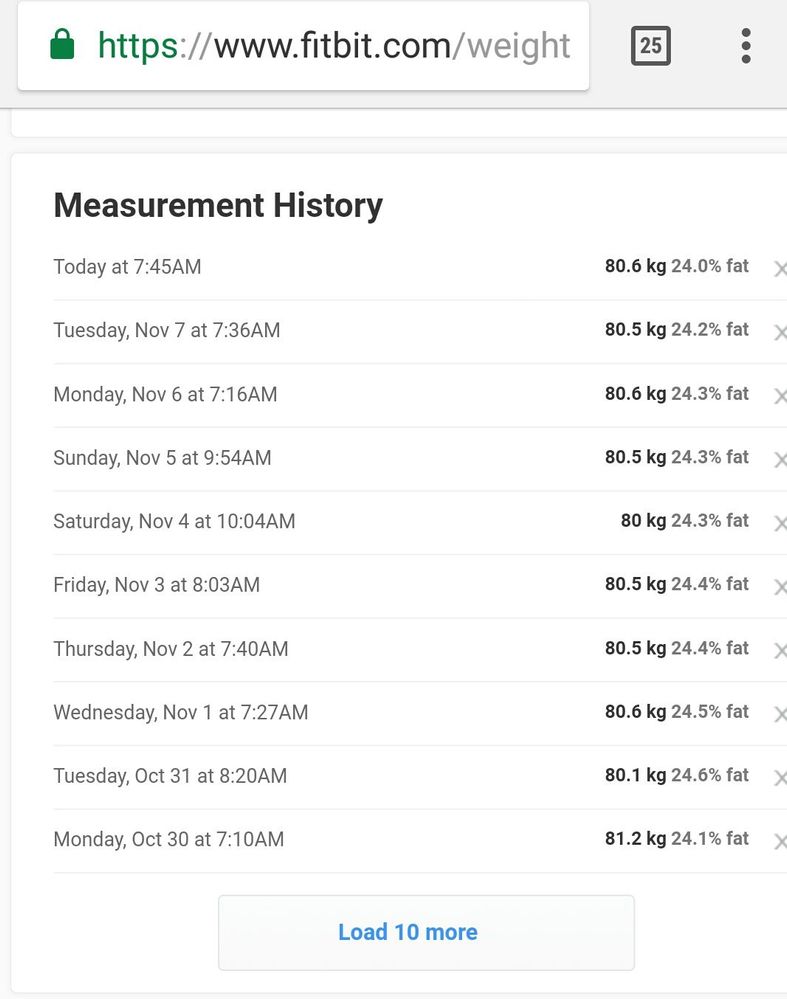This screenshot has width=787, height=999.
Task: Delete the Friday, Nov 3 measurement
Action: point(779,586)
